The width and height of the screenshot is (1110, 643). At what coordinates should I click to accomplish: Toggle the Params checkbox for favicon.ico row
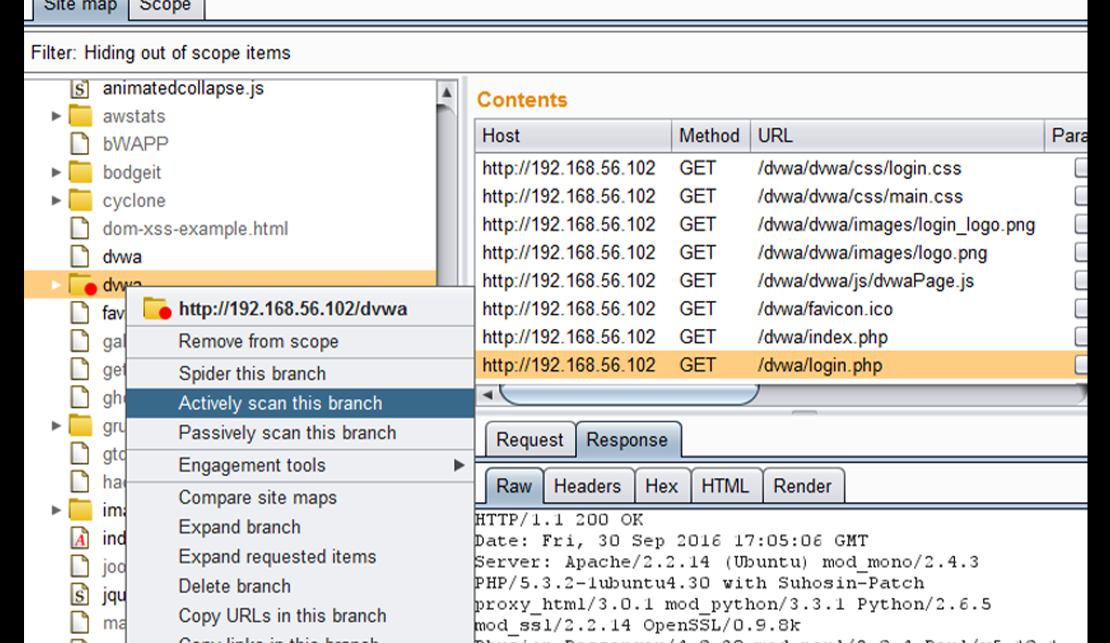1080,309
